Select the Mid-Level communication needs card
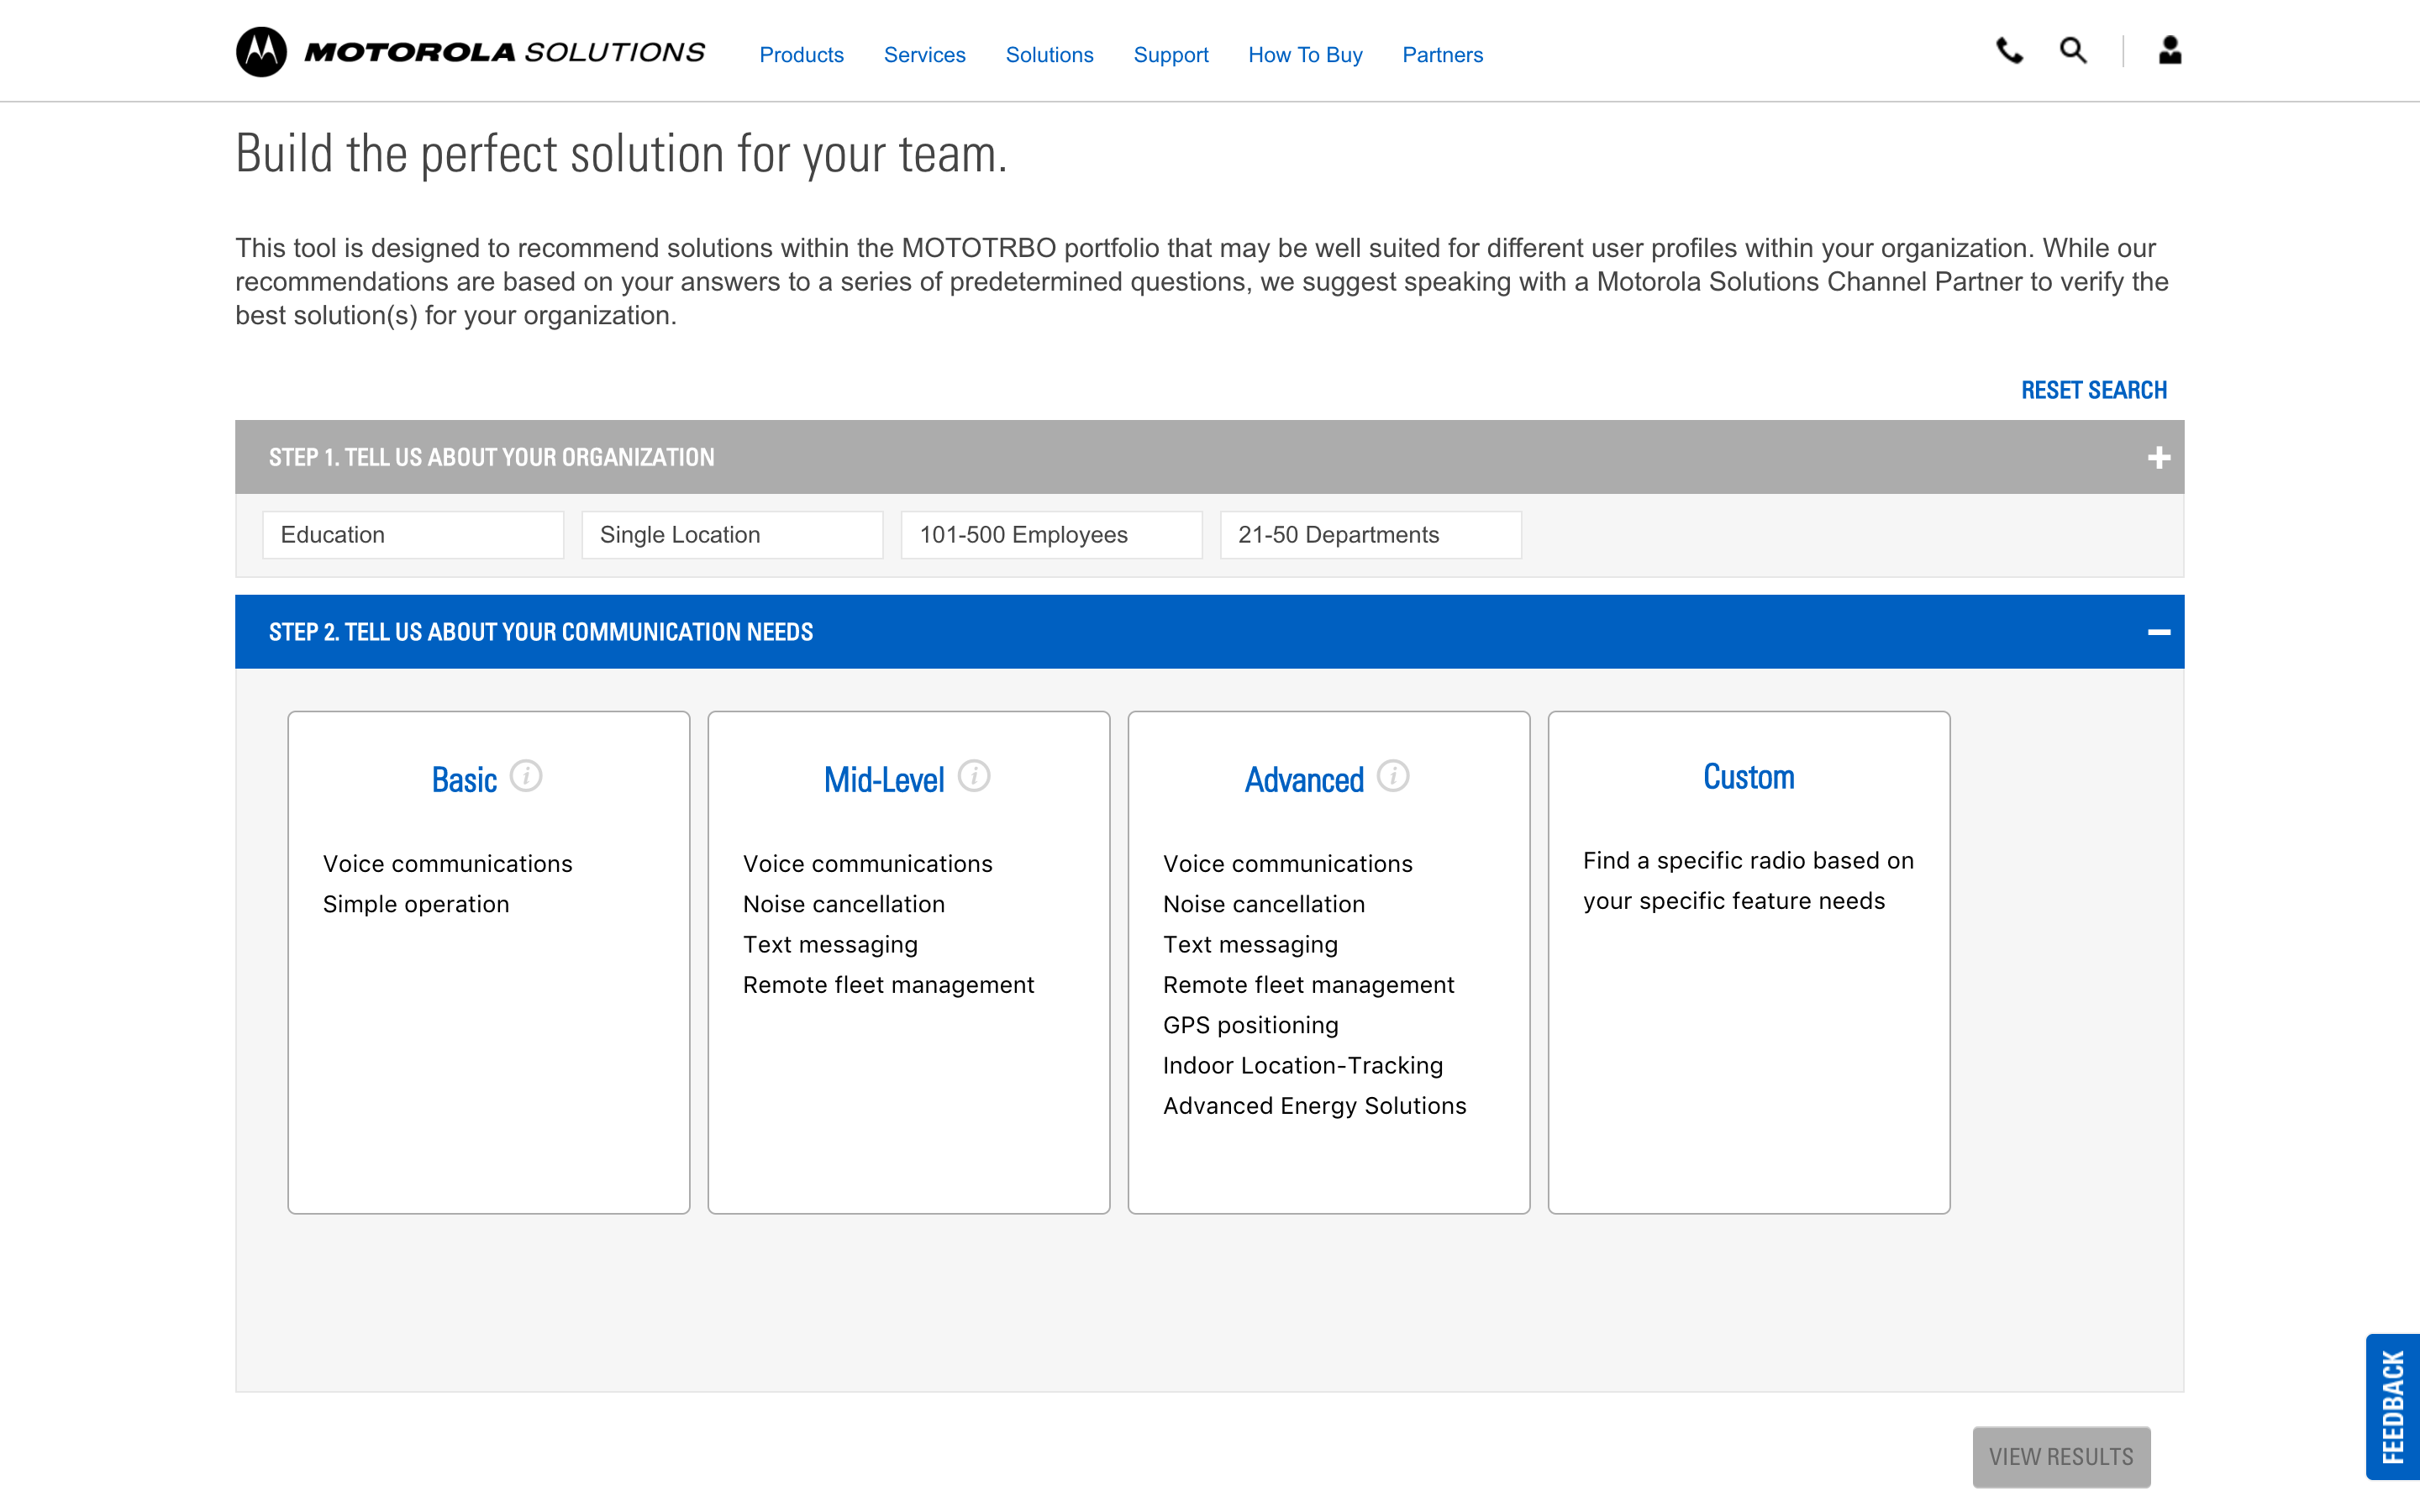Viewport: 2420px width, 1512px height. click(x=908, y=962)
